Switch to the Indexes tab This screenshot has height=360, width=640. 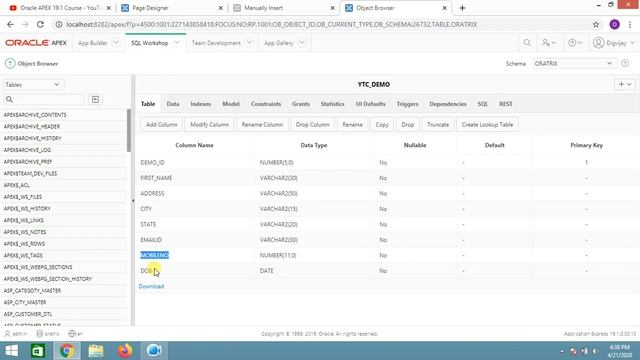(x=200, y=104)
